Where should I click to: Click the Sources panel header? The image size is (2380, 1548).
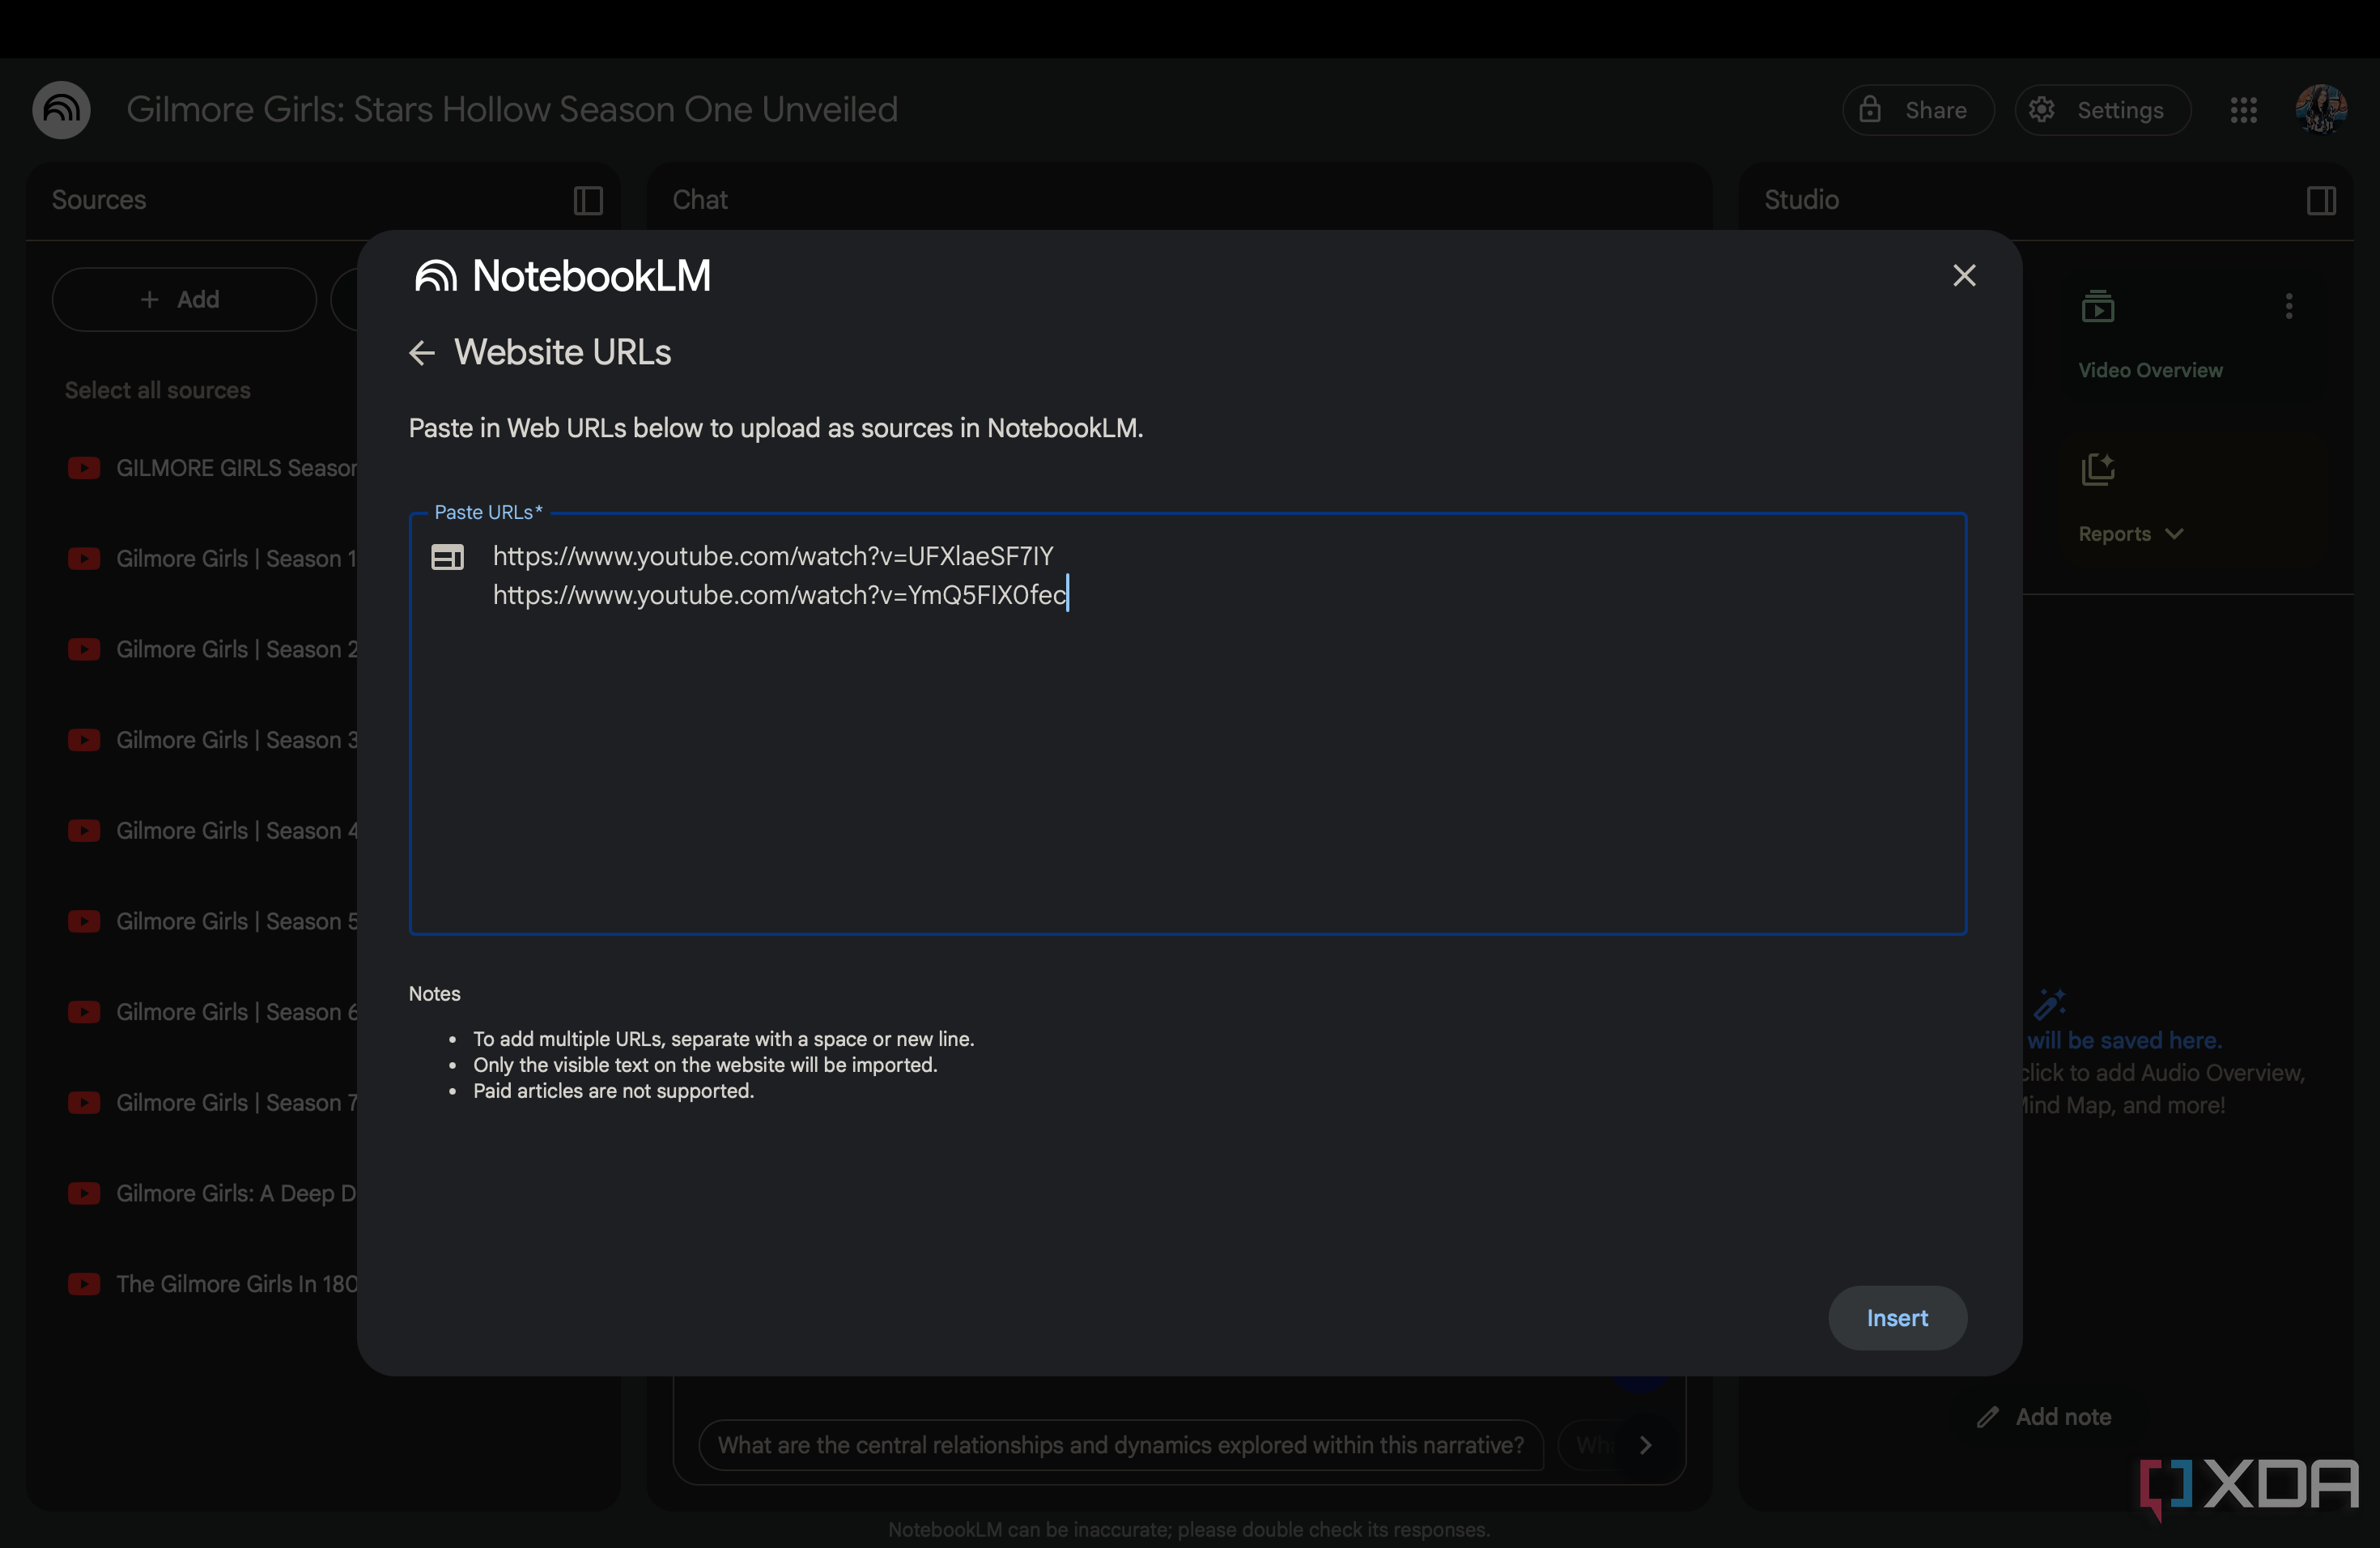99,200
